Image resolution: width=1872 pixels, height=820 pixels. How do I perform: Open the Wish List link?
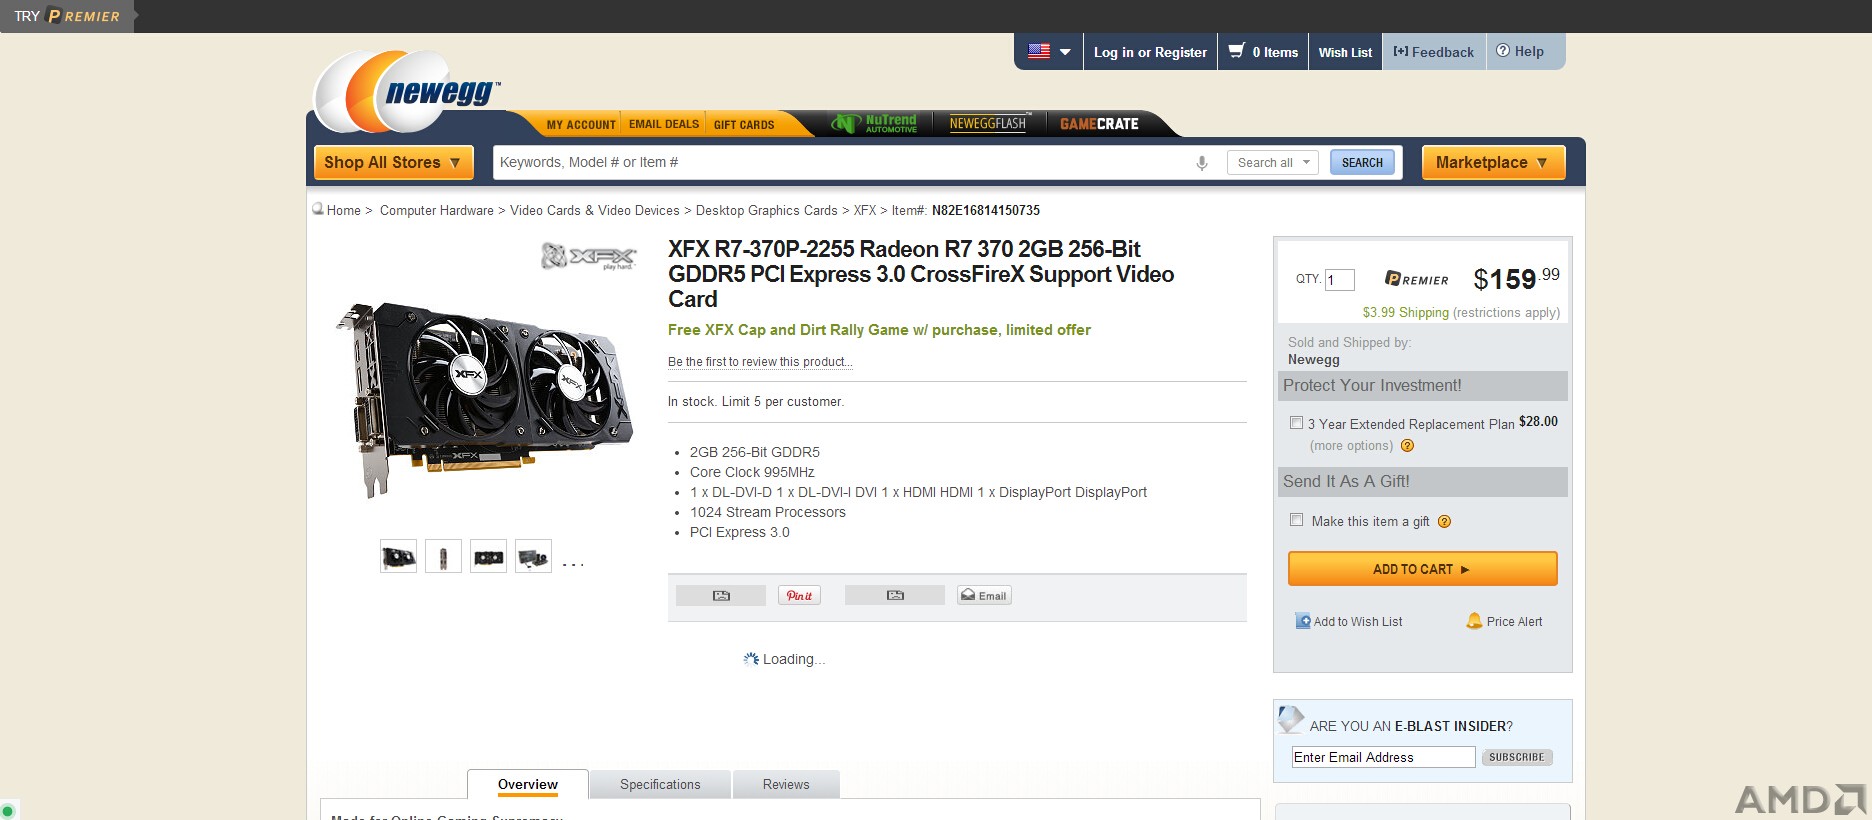tap(1345, 52)
